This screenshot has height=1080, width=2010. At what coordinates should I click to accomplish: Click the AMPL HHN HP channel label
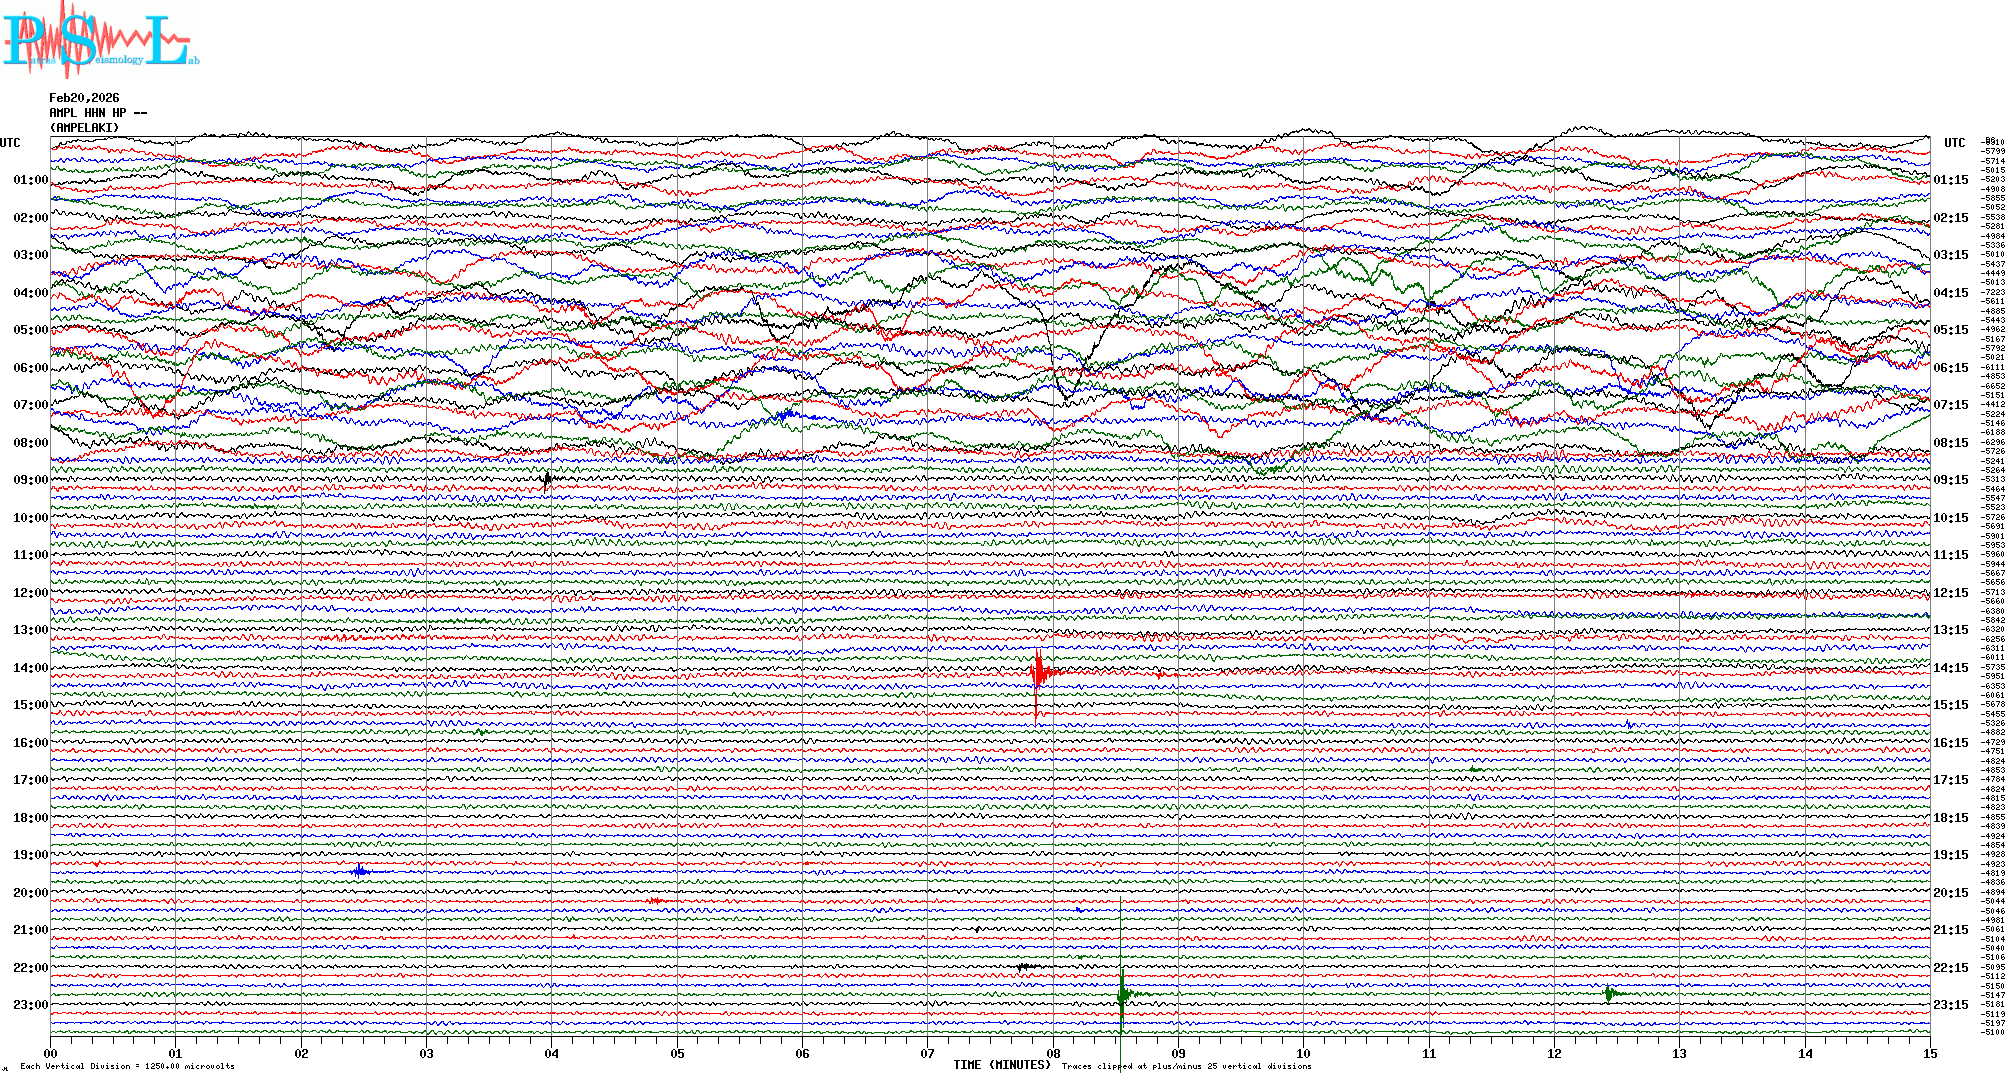pyautogui.click(x=98, y=113)
